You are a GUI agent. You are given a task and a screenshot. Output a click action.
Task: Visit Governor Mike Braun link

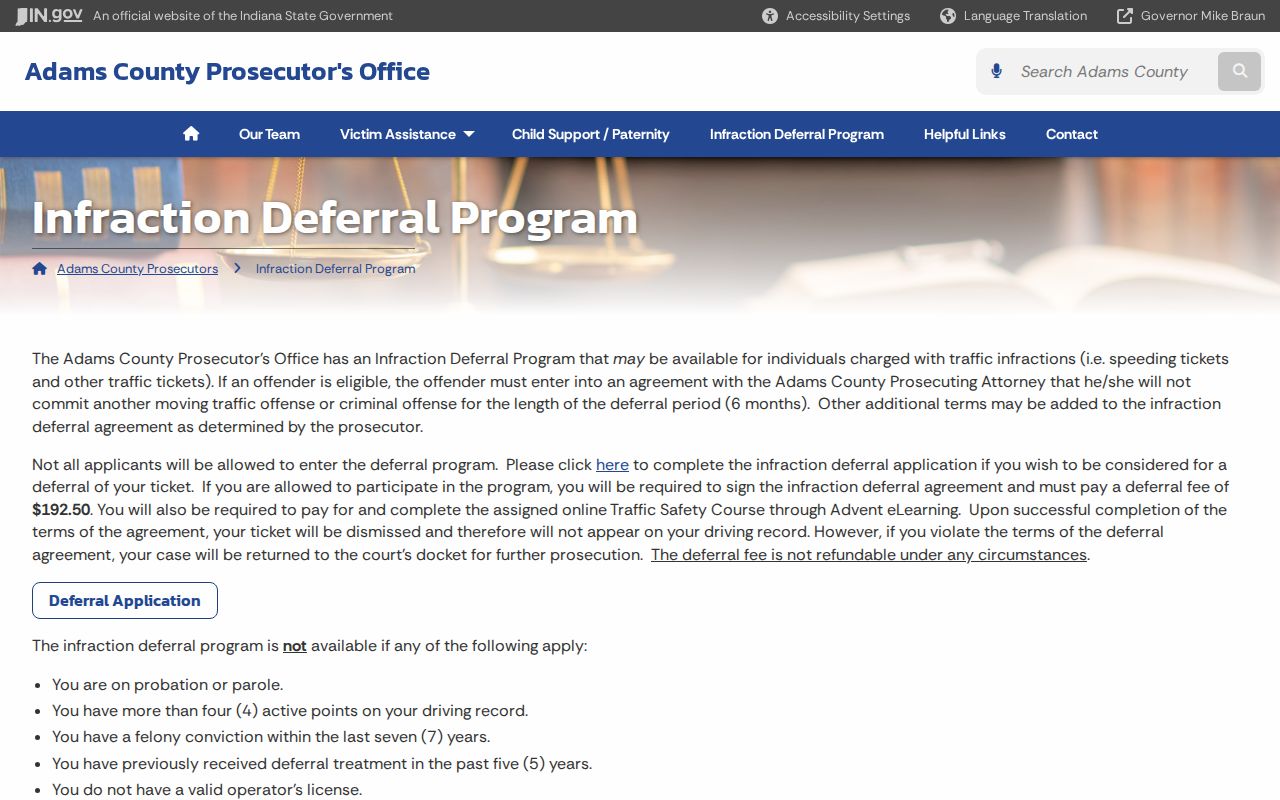click(1190, 16)
